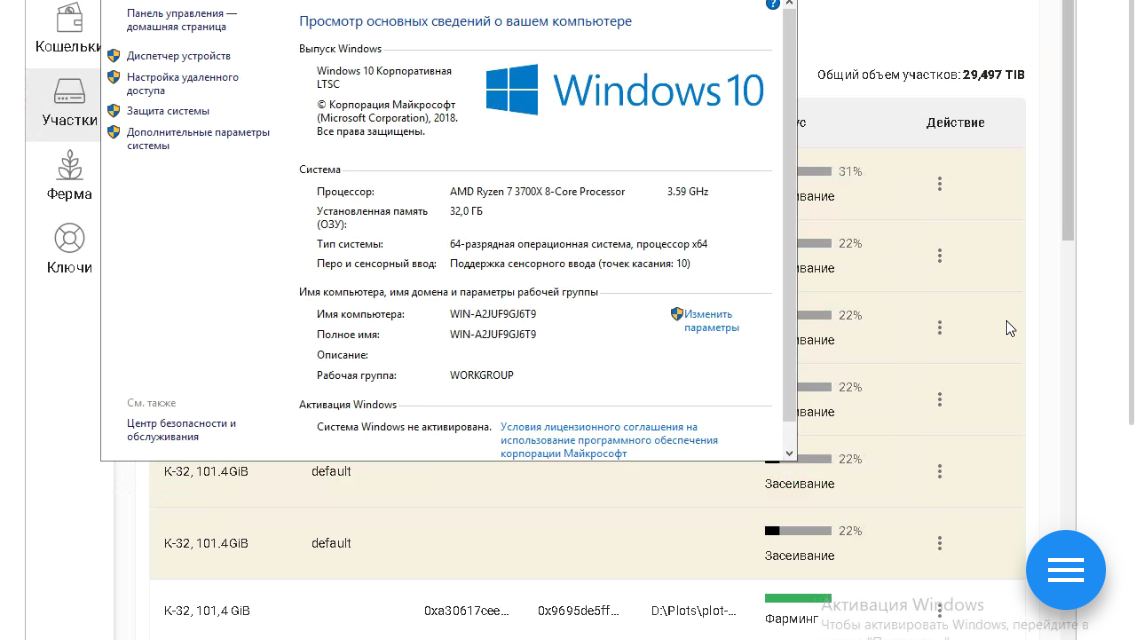The width and height of the screenshot is (1136, 640).
Task: Open Панель управления — домашняя страница link
Action: [x=181, y=20]
